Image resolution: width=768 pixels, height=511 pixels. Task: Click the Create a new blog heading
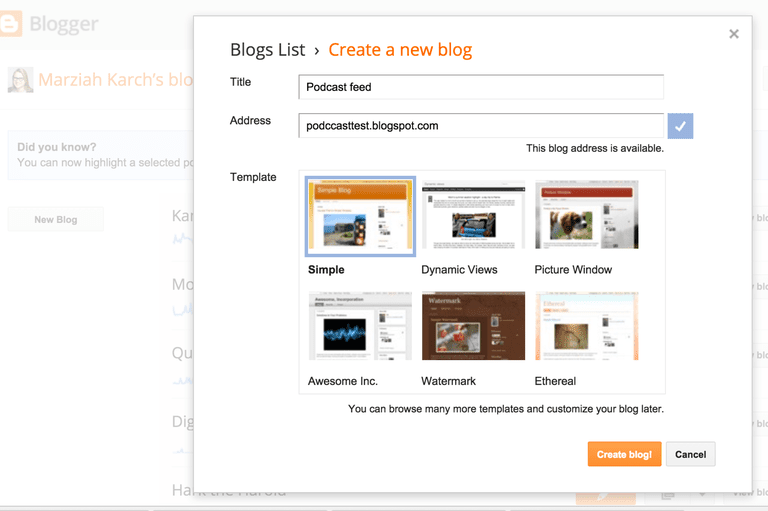(400, 49)
